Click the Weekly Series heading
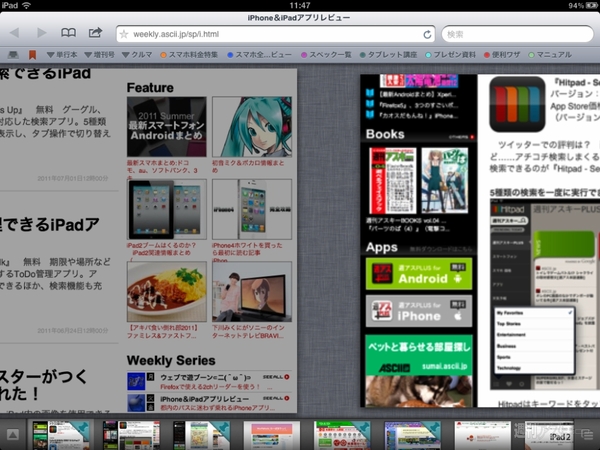Viewport: 600px width, 450px height. [171, 360]
